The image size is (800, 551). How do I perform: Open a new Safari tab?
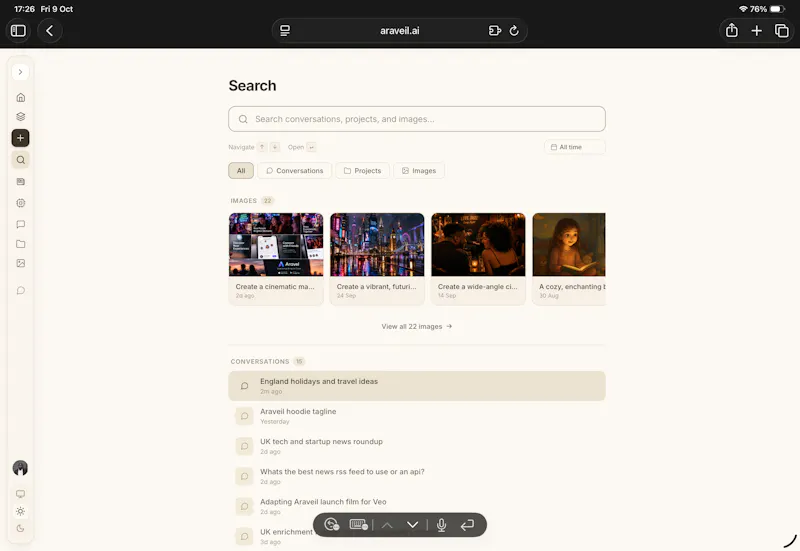pyautogui.click(x=757, y=31)
